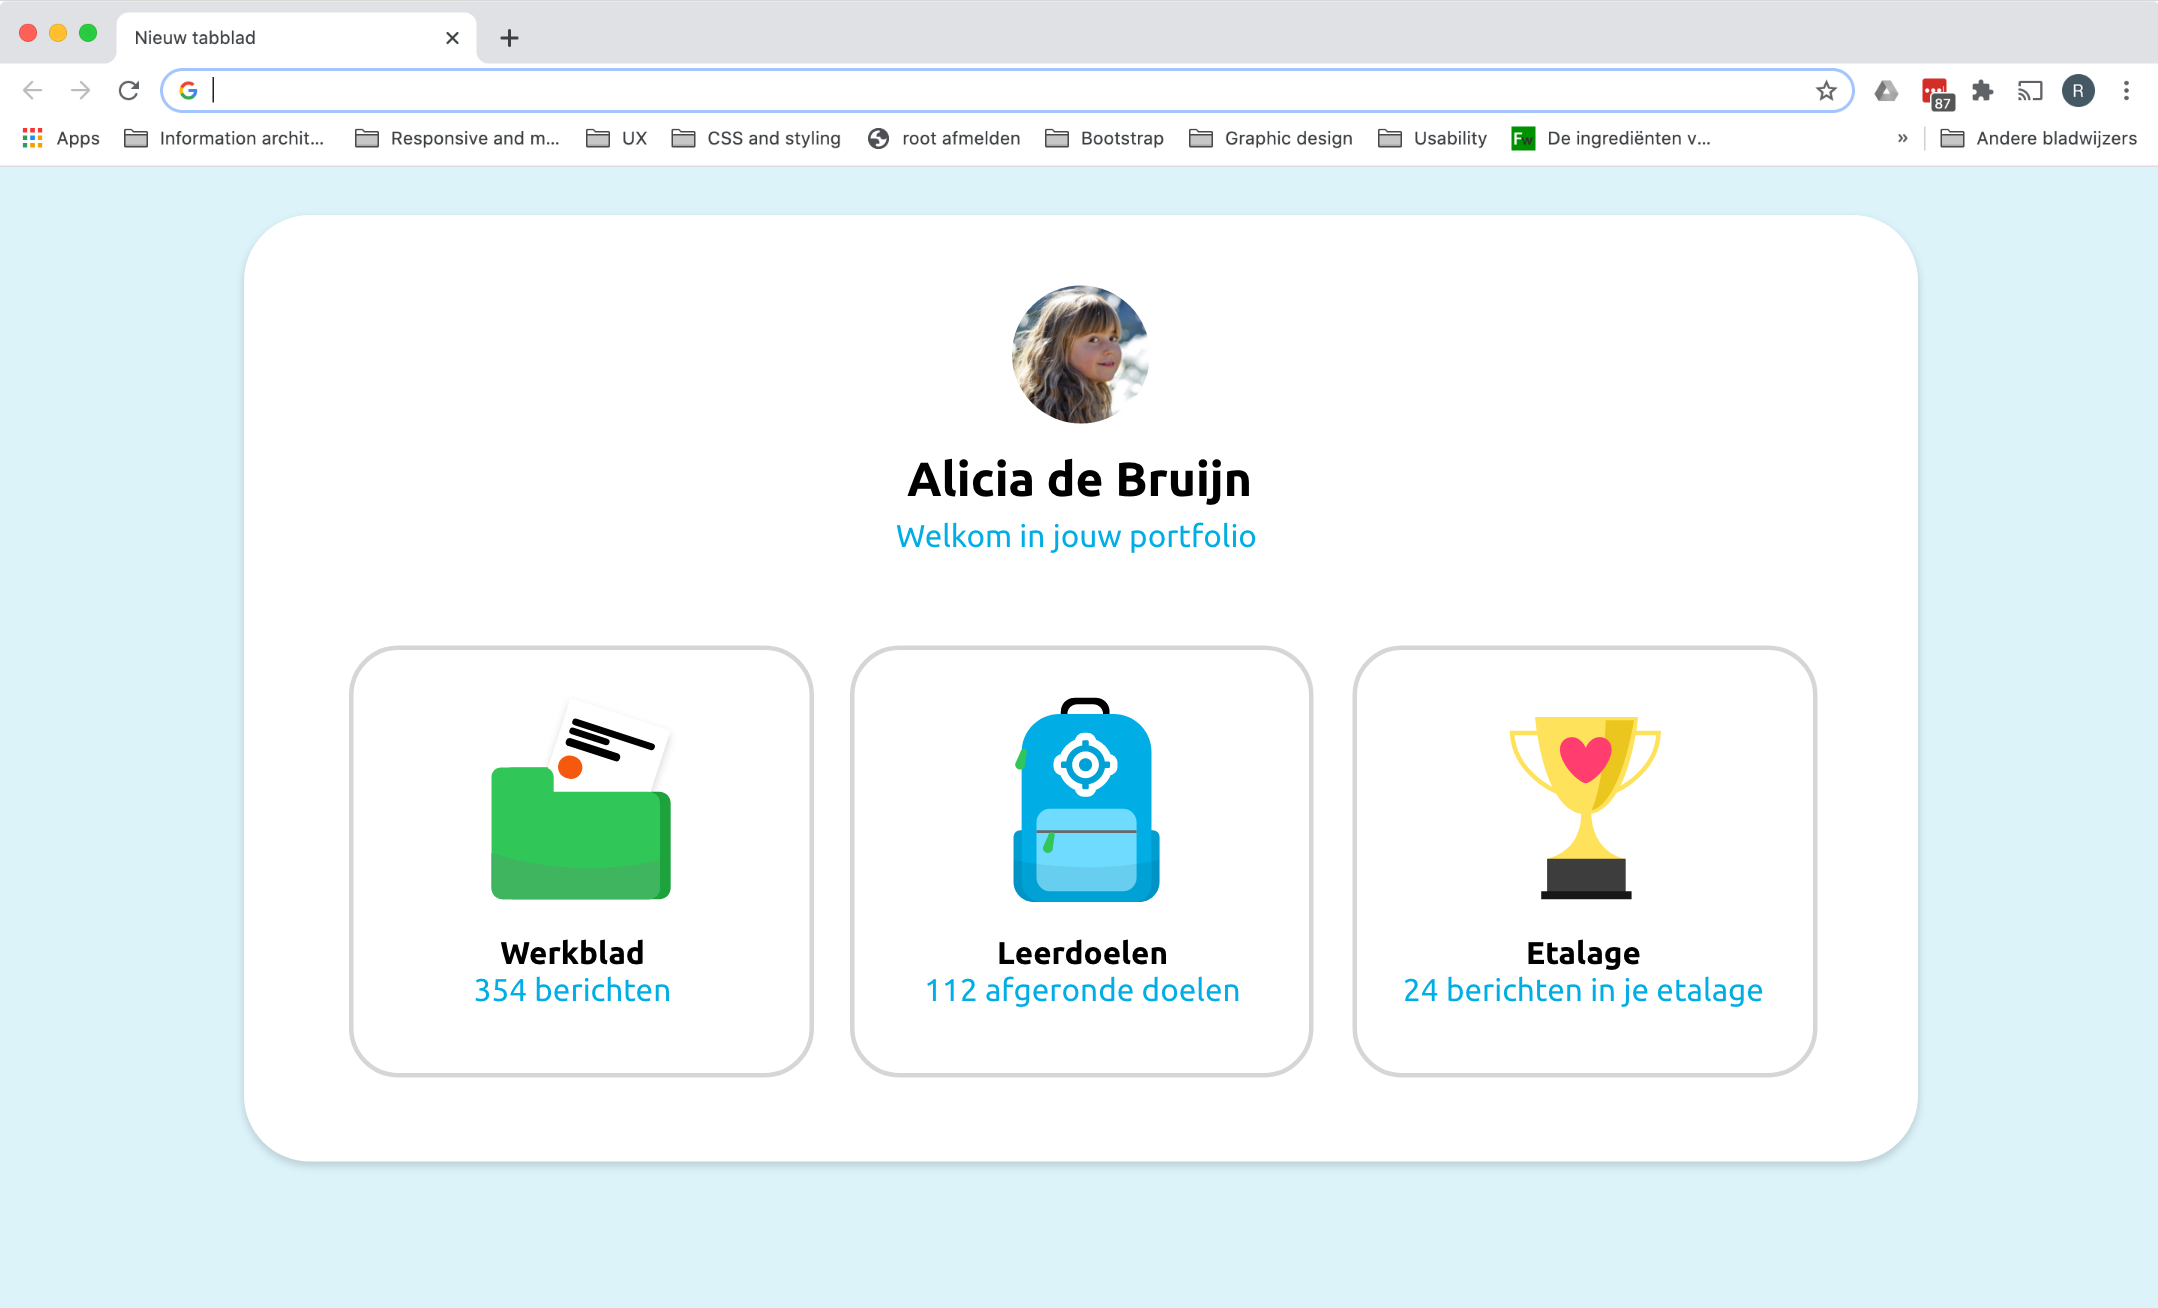Image resolution: width=2158 pixels, height=1308 pixels.
Task: Click the 354 berichten link
Action: [x=572, y=990]
